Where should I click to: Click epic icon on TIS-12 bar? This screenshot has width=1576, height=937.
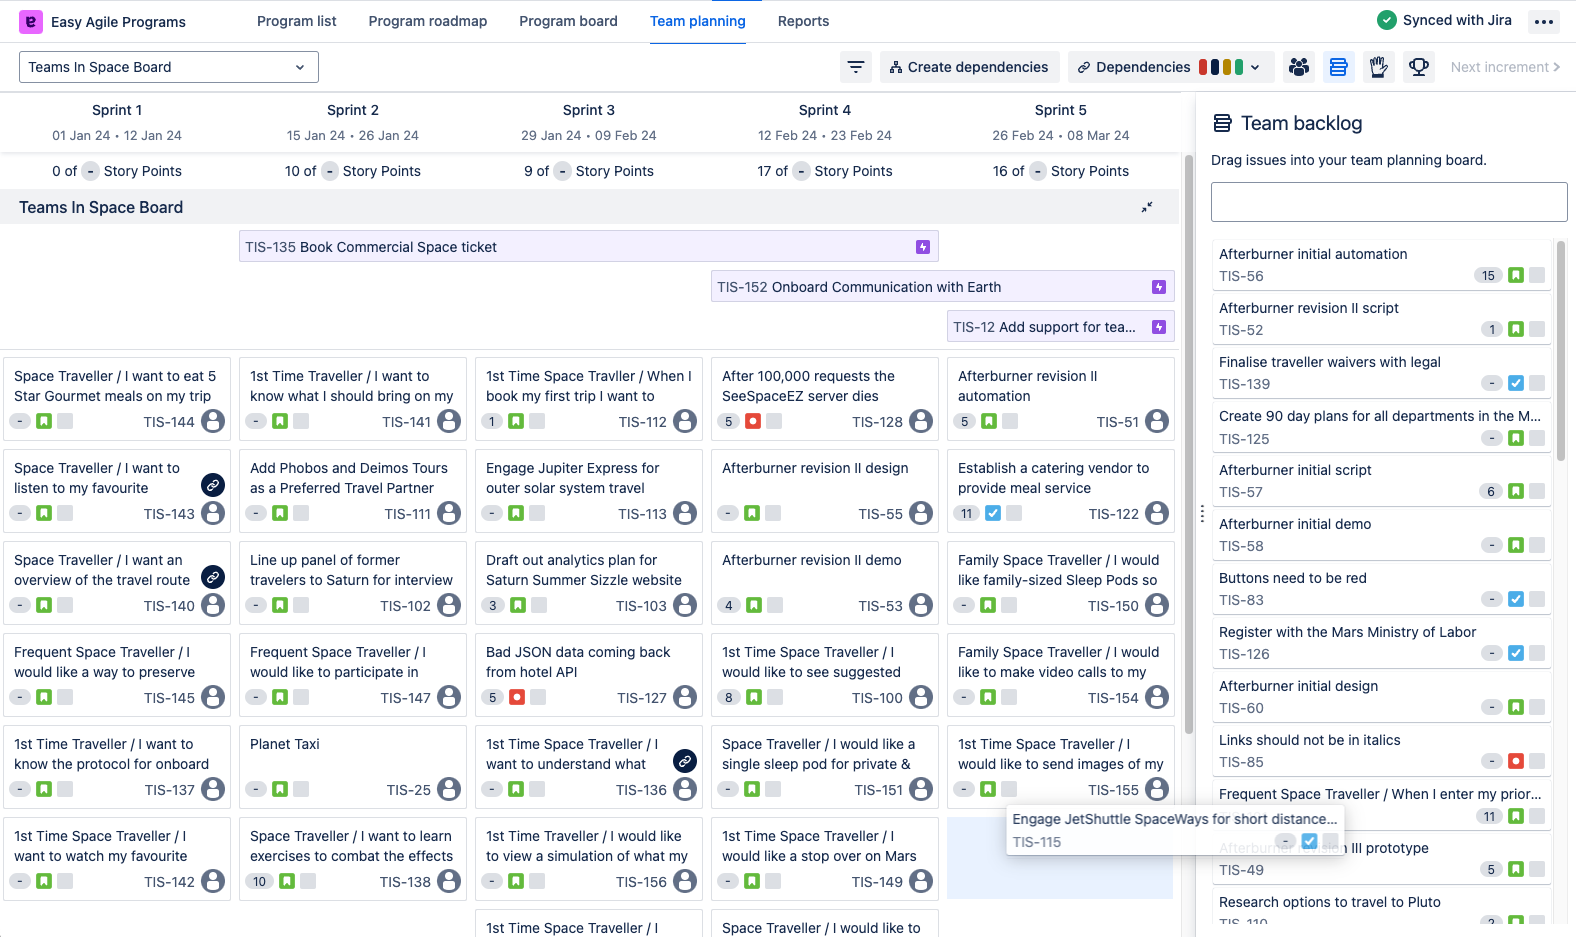coord(1159,327)
